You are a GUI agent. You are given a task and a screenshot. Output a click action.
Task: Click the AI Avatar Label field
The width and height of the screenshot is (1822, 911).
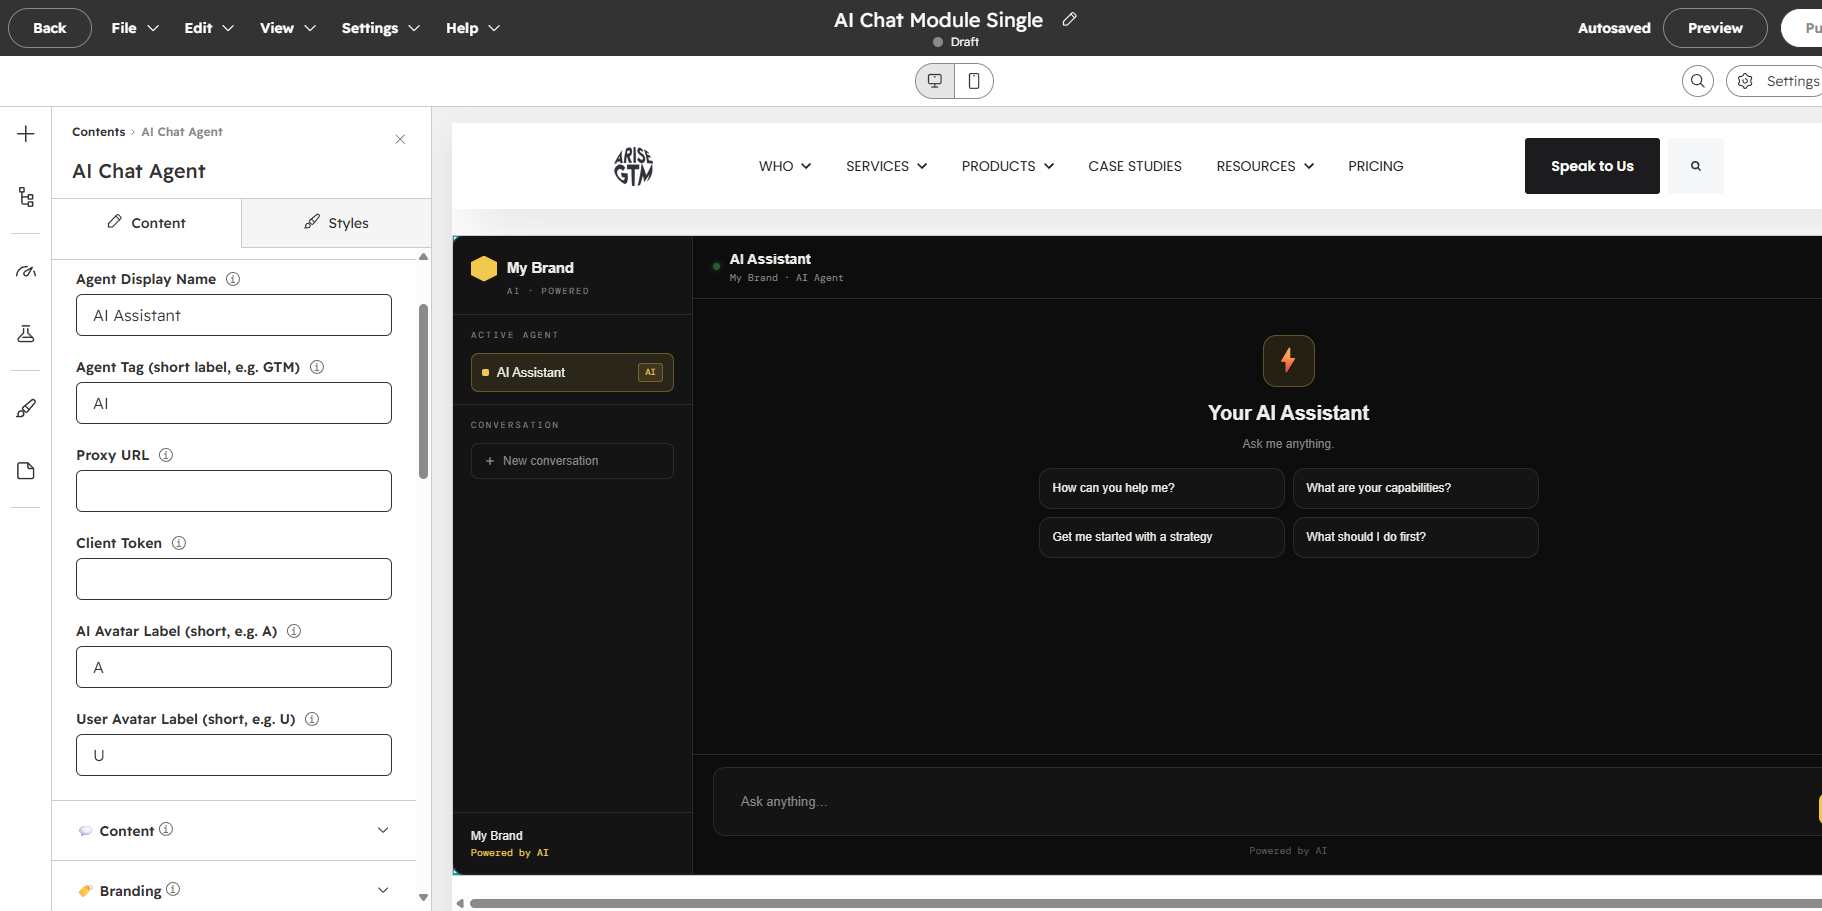[x=234, y=667]
